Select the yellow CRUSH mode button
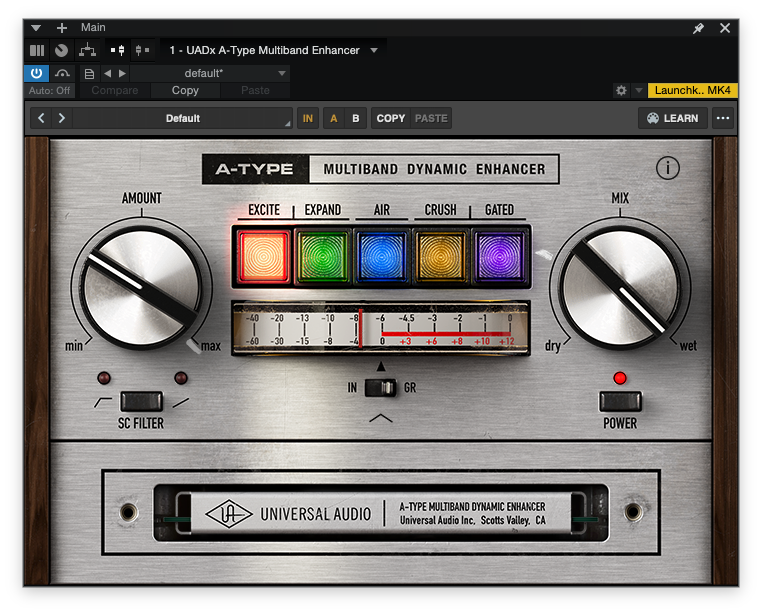The width and height of the screenshot is (762, 614). pos(440,256)
